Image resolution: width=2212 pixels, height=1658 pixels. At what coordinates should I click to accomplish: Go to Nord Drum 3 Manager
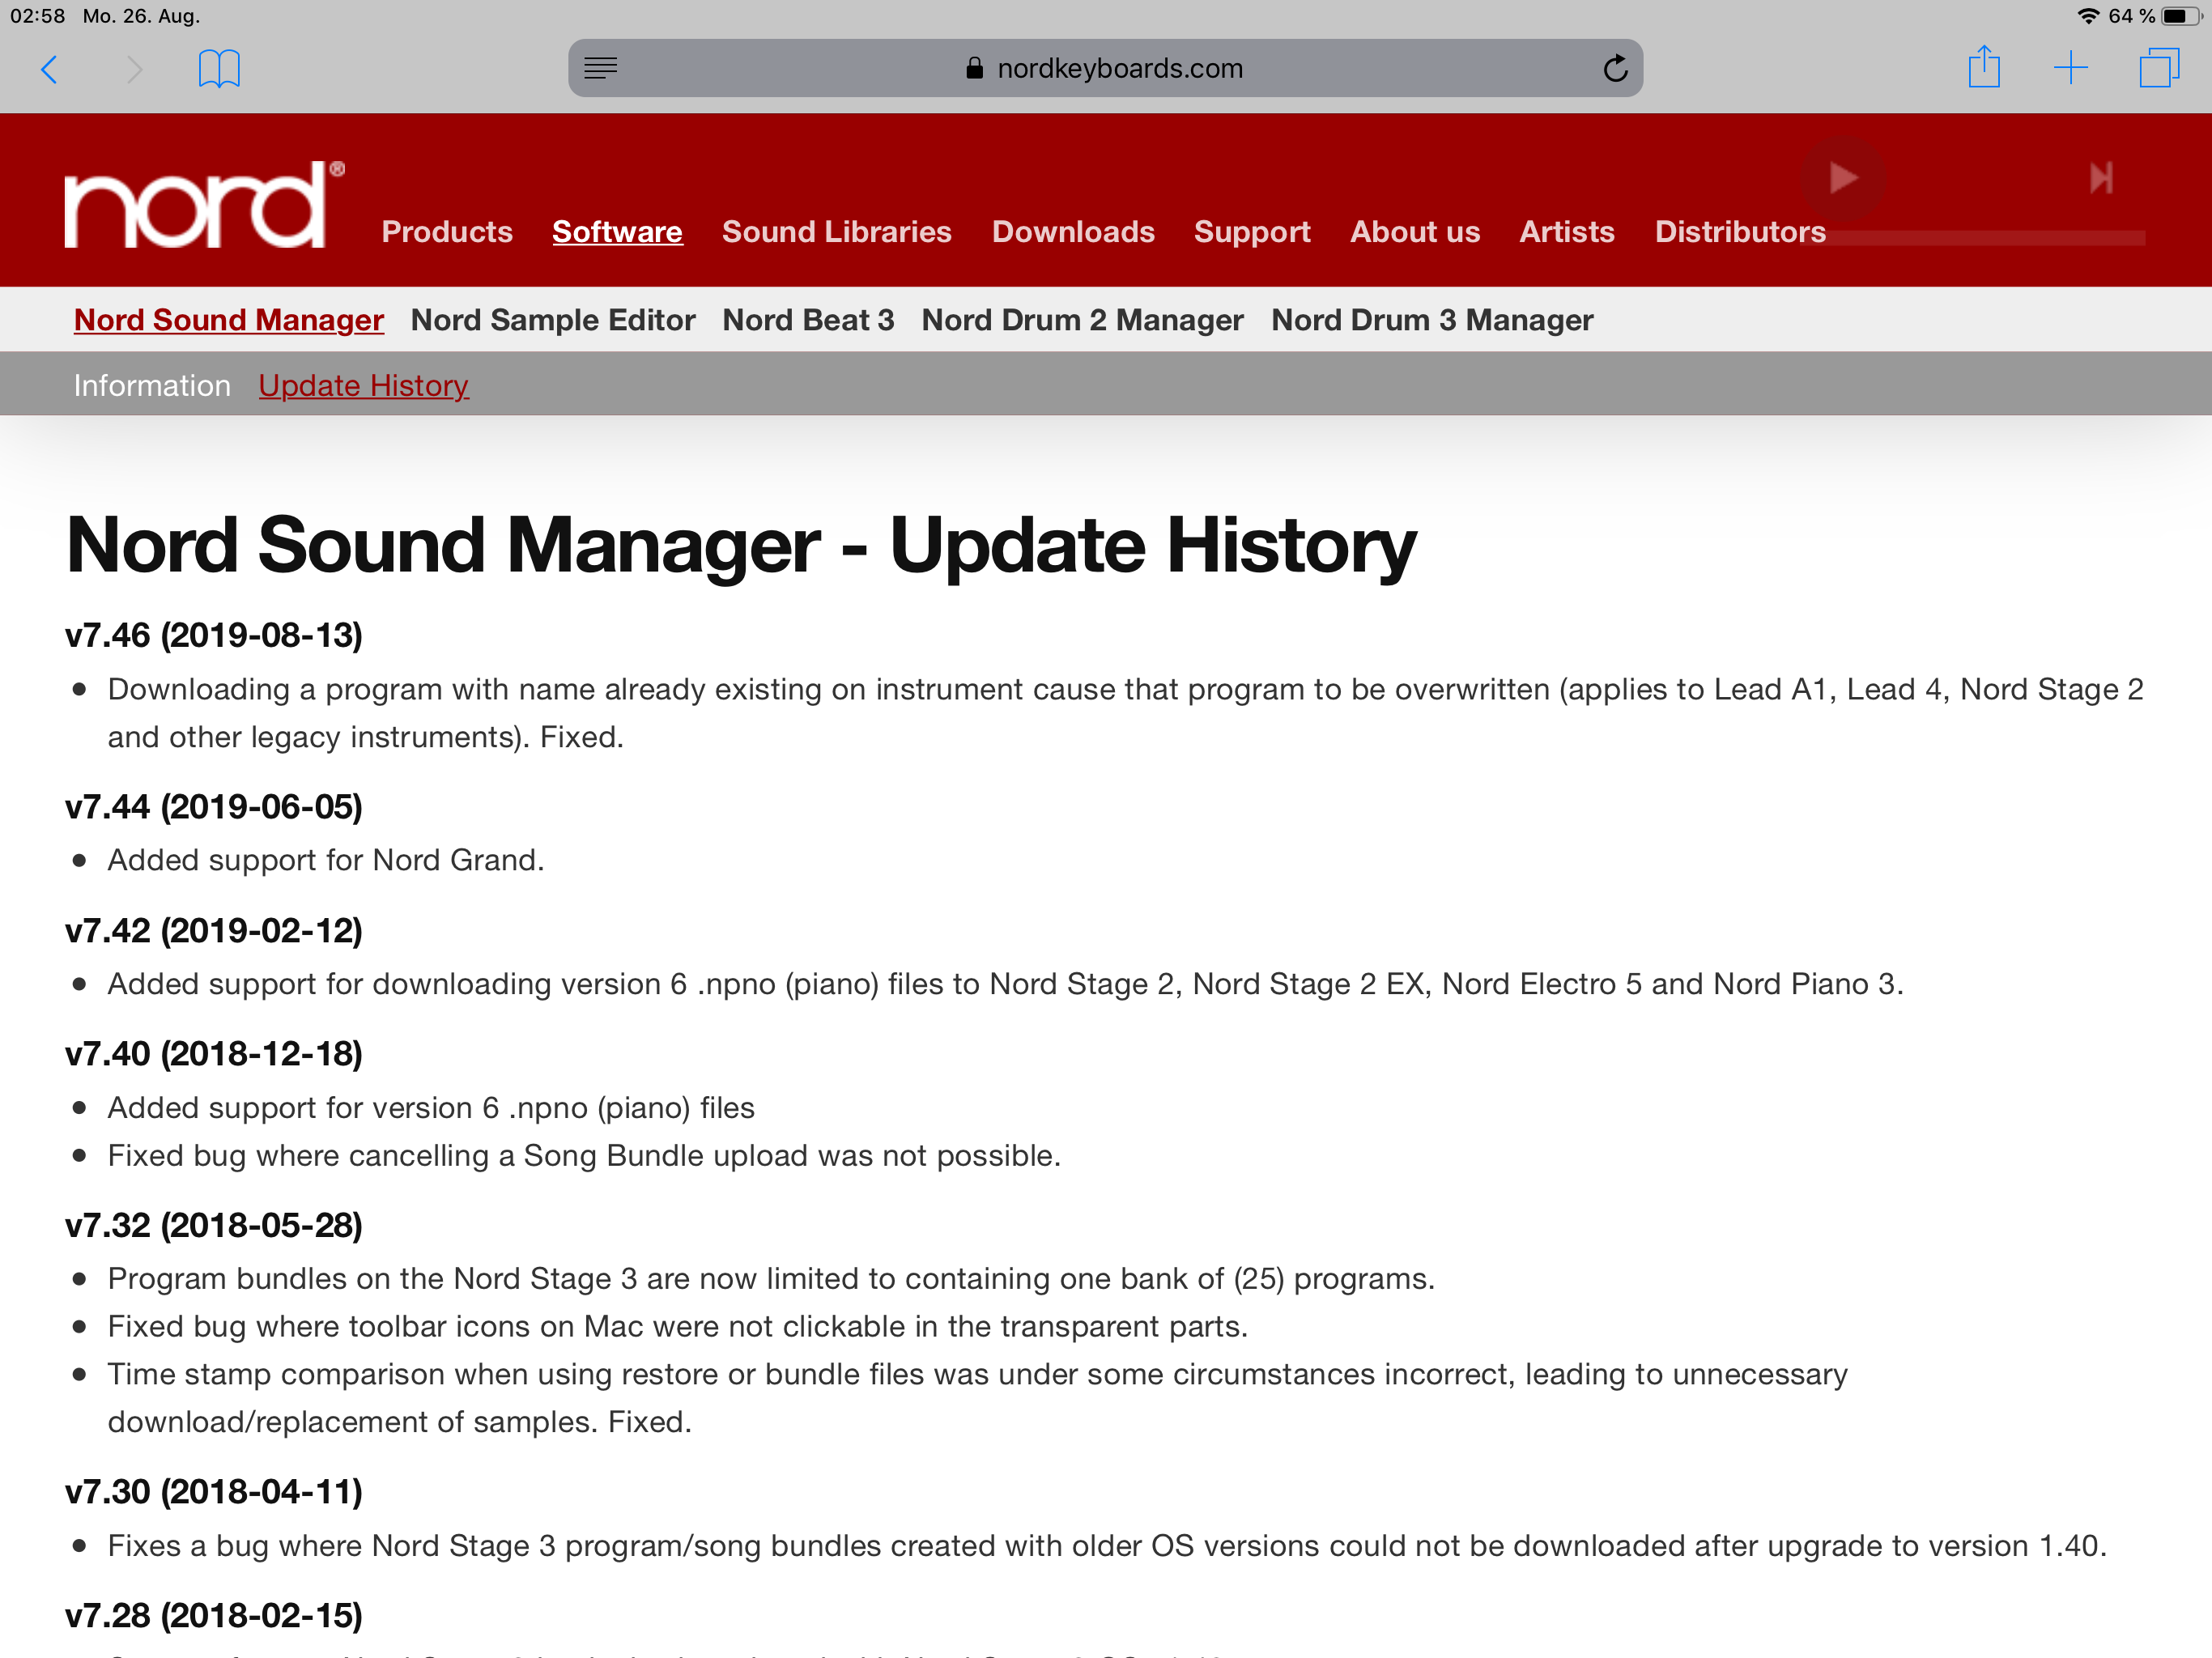click(x=1432, y=320)
